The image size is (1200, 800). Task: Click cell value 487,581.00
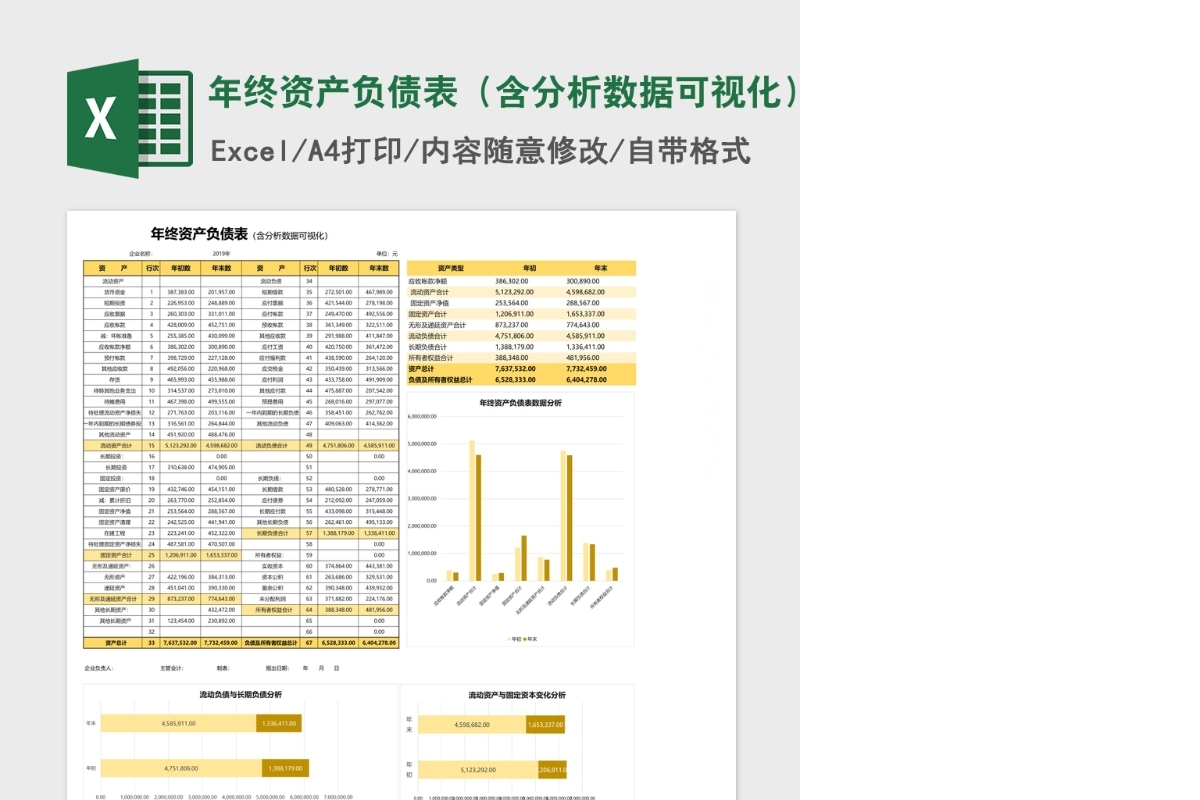181,544
